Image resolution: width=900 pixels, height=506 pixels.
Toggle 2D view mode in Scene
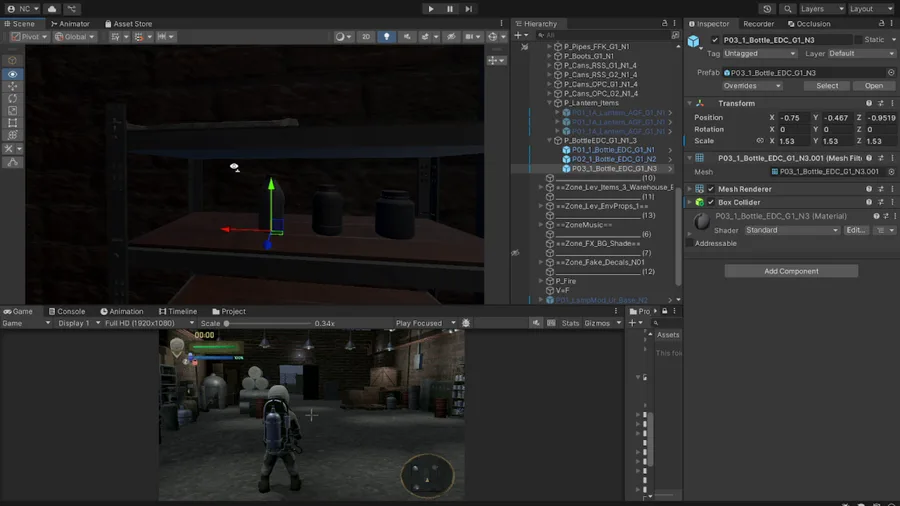click(366, 37)
